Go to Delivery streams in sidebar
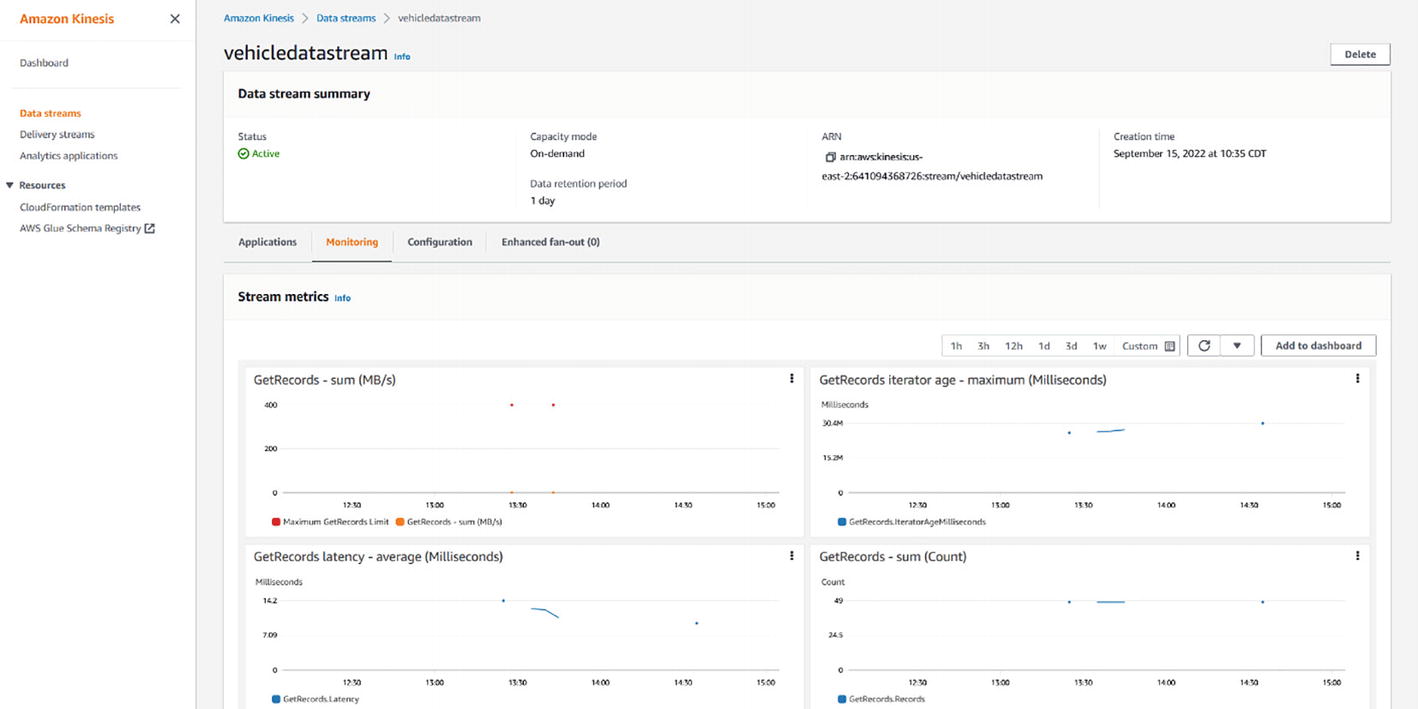Image resolution: width=1418 pixels, height=709 pixels. click(x=57, y=134)
